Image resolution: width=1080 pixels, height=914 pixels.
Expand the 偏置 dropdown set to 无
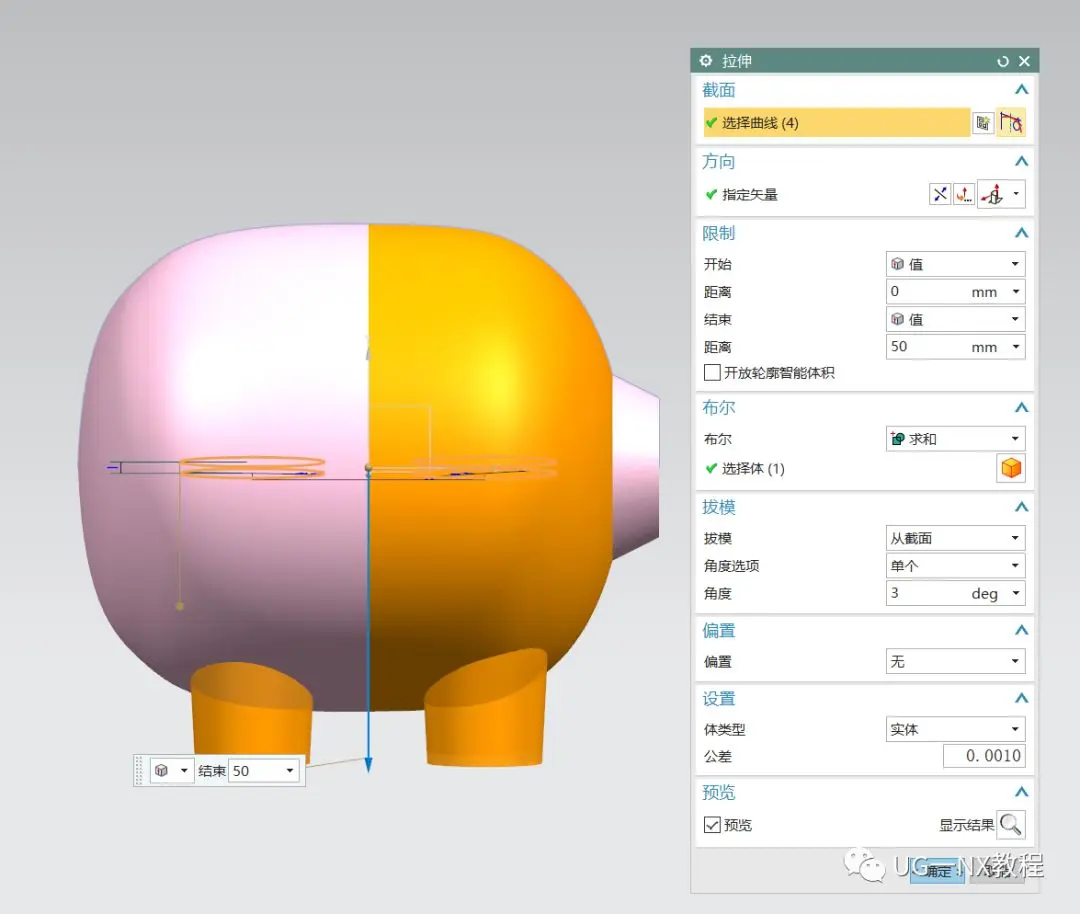[x=955, y=662]
